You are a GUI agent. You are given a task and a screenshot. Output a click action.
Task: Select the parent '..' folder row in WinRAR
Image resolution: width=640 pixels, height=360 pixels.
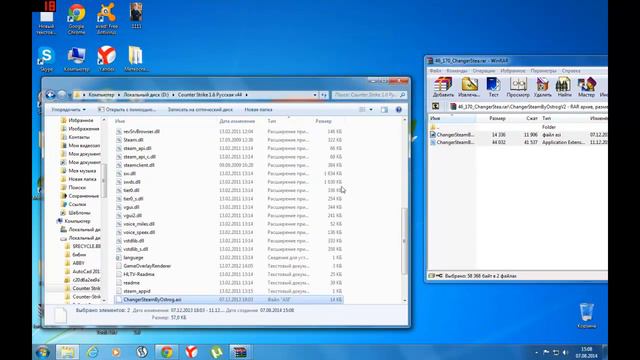coord(518,127)
